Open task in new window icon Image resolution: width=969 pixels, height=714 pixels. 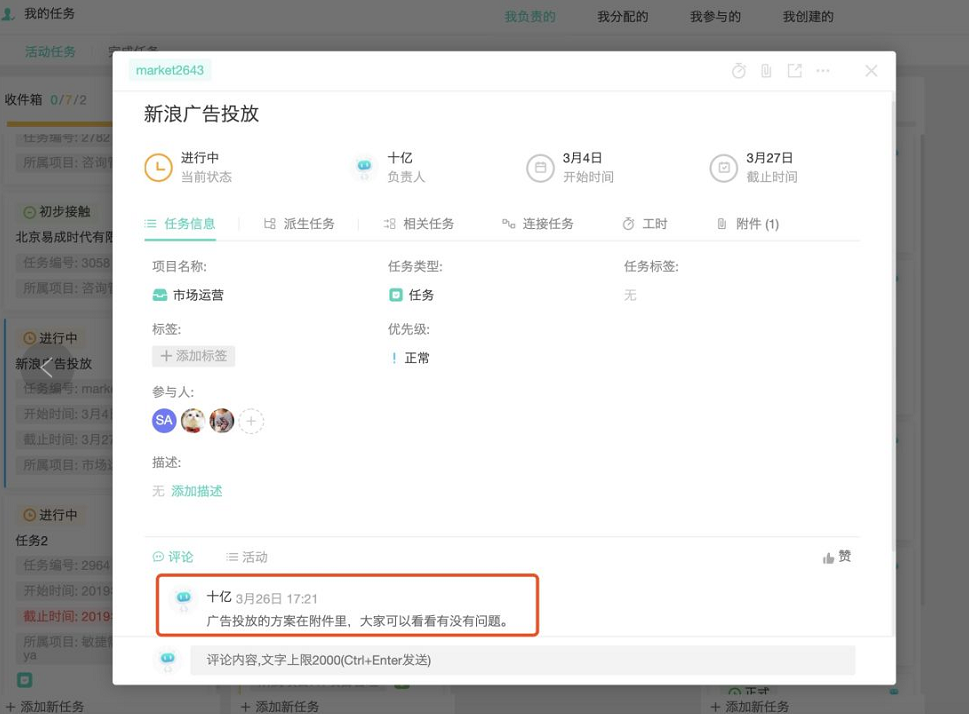[795, 71]
